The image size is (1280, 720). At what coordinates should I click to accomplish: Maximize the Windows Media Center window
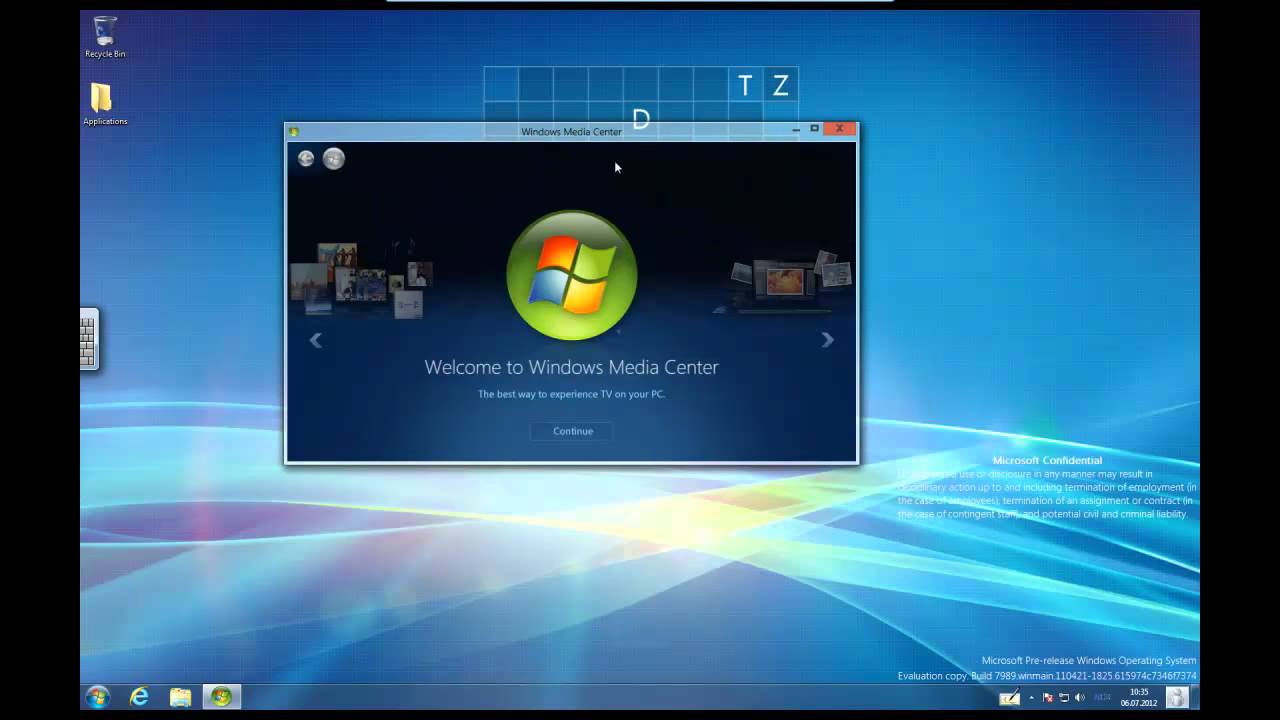pyautogui.click(x=814, y=129)
